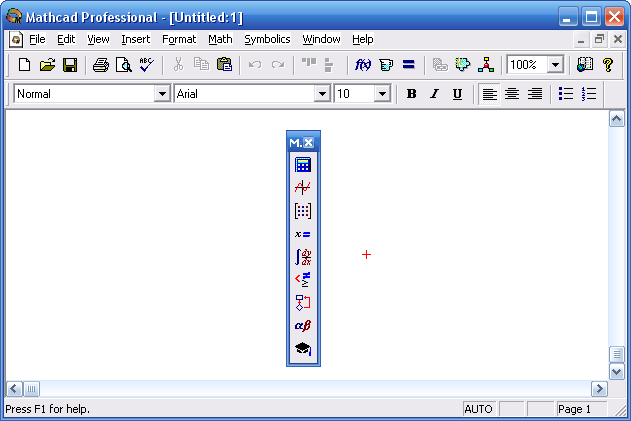Open the File menu

(37, 39)
